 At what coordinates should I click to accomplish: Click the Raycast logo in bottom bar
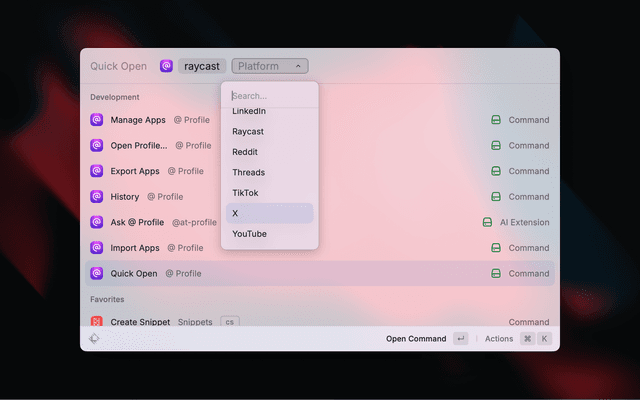94,339
